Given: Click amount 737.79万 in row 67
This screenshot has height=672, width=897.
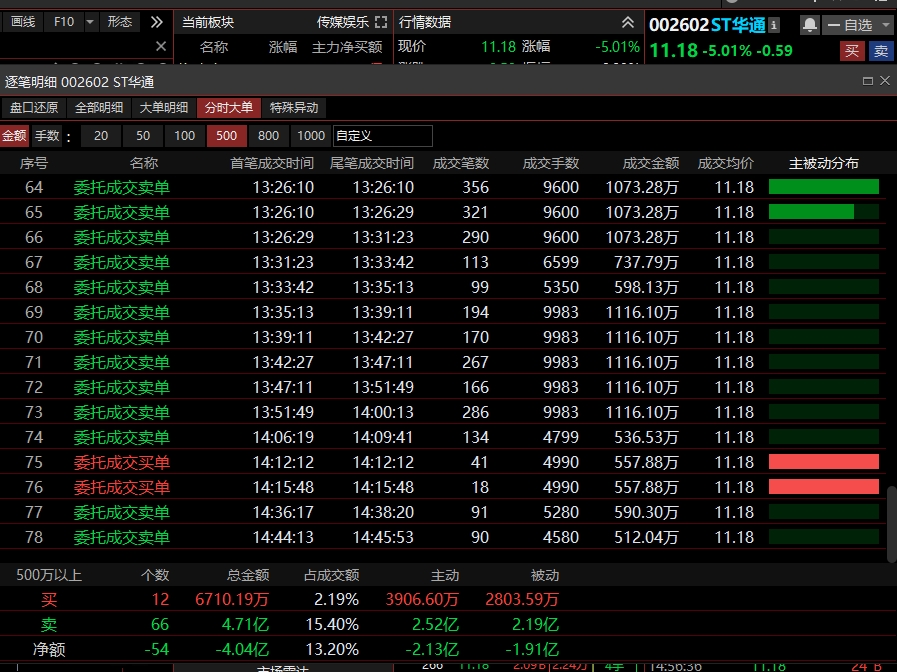Looking at the screenshot, I should pos(646,263).
